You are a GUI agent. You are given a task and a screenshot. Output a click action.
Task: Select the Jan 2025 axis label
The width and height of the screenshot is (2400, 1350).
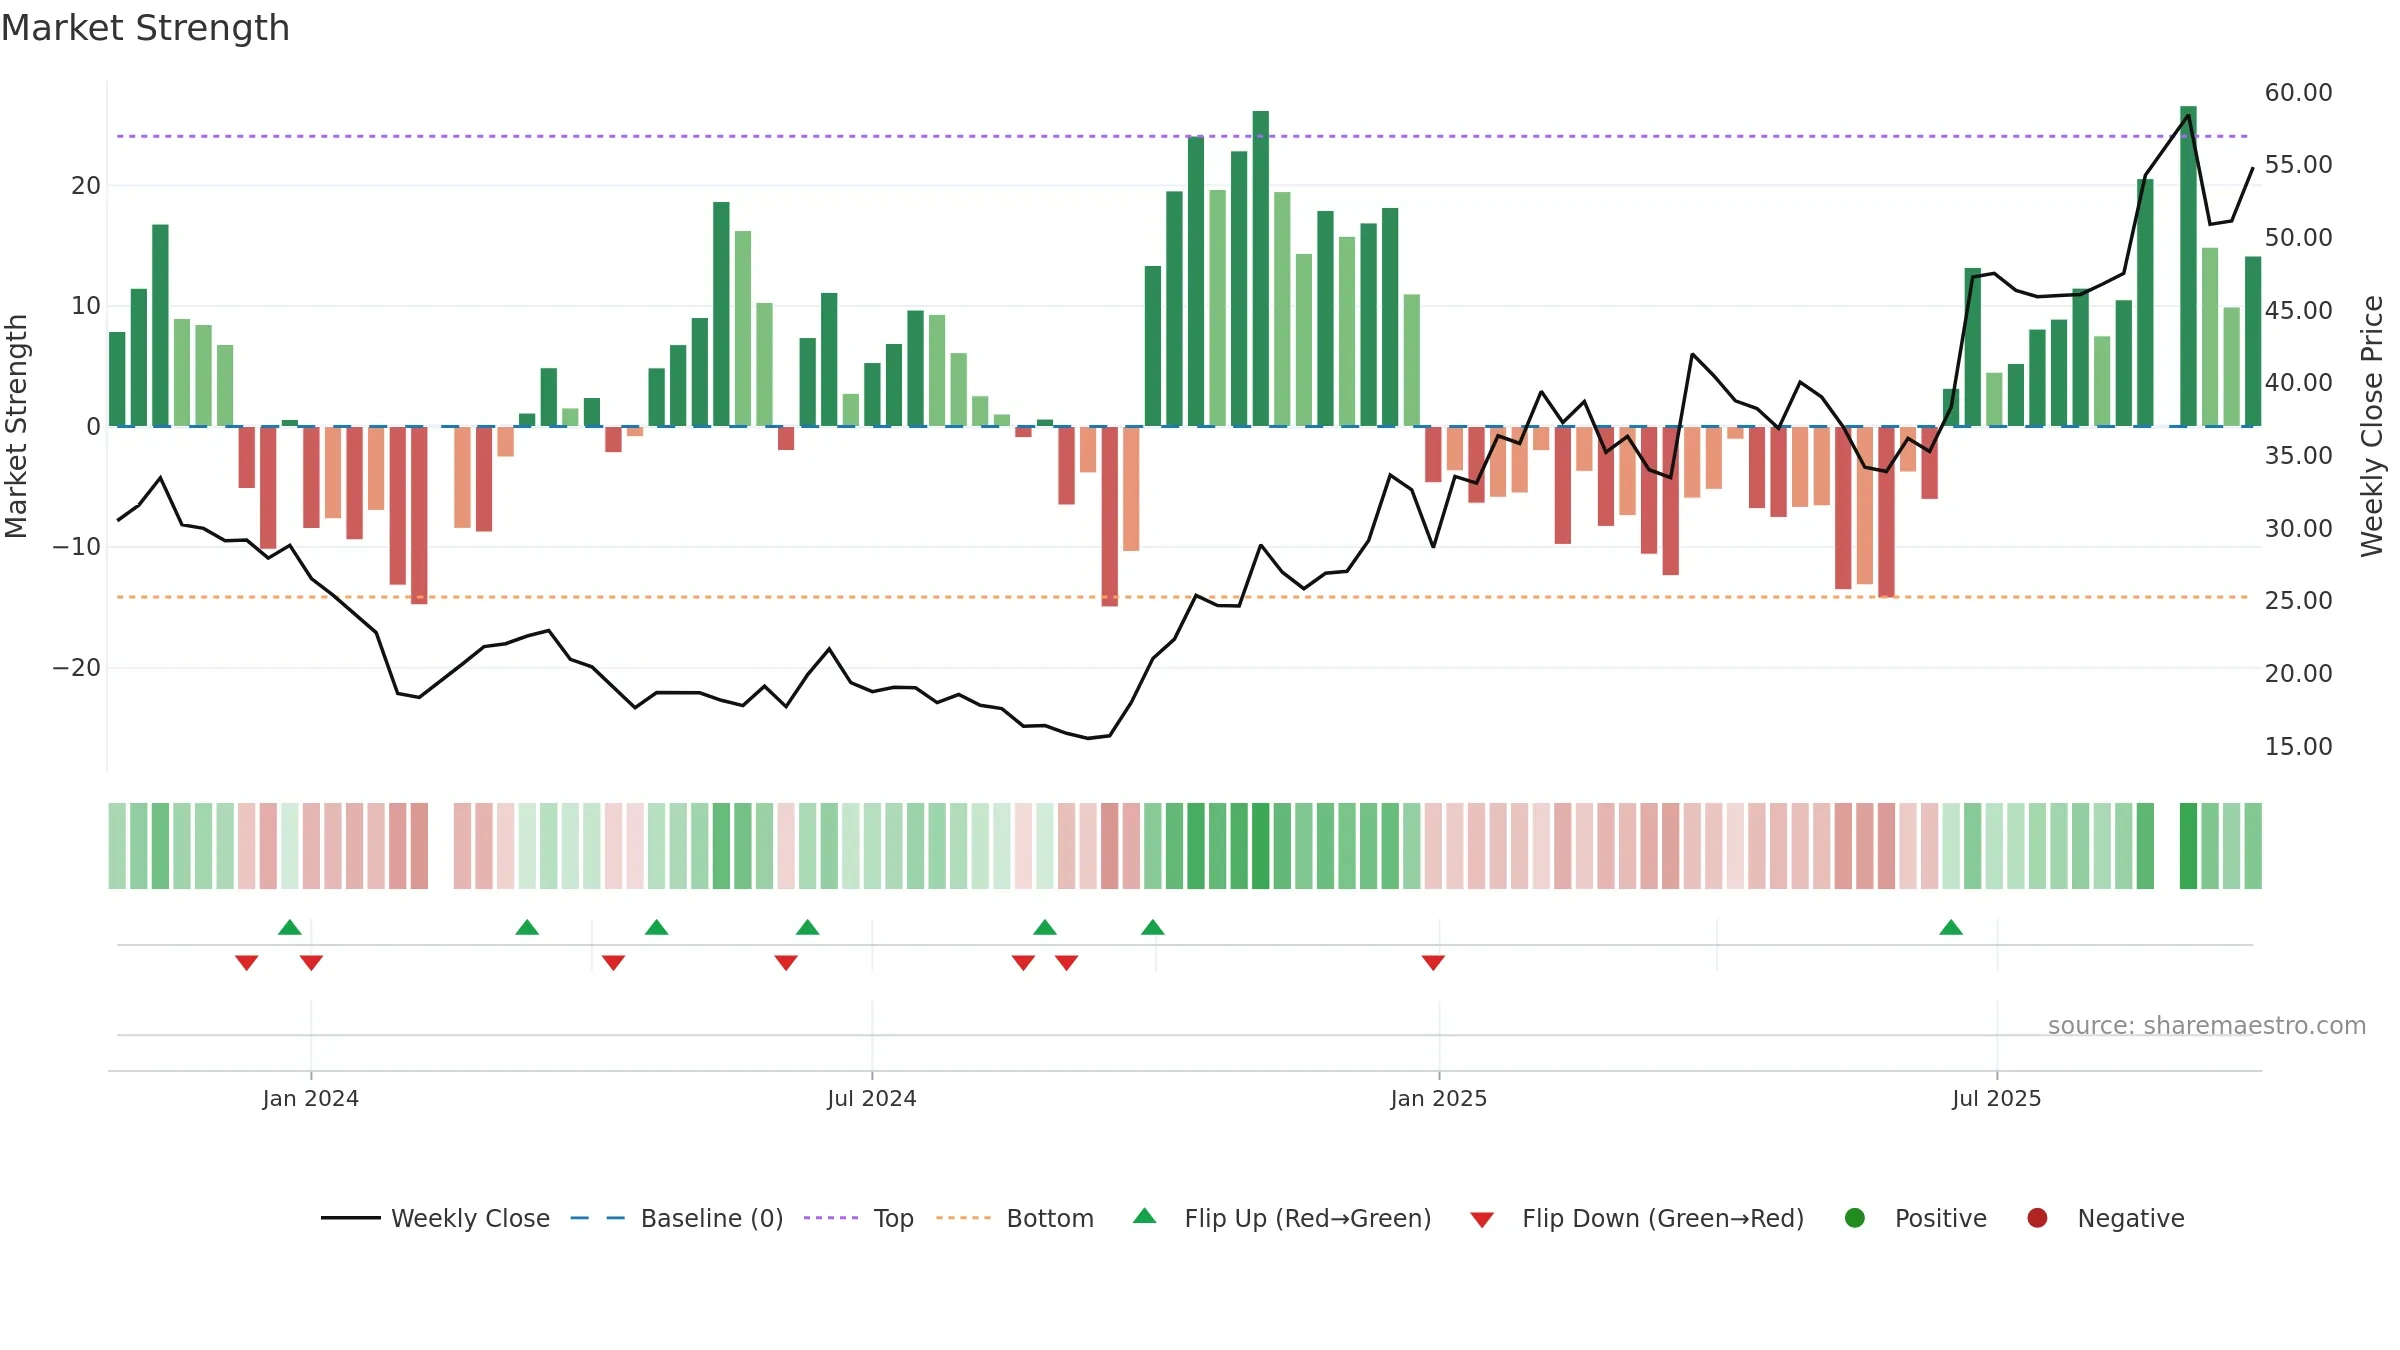[1439, 1098]
